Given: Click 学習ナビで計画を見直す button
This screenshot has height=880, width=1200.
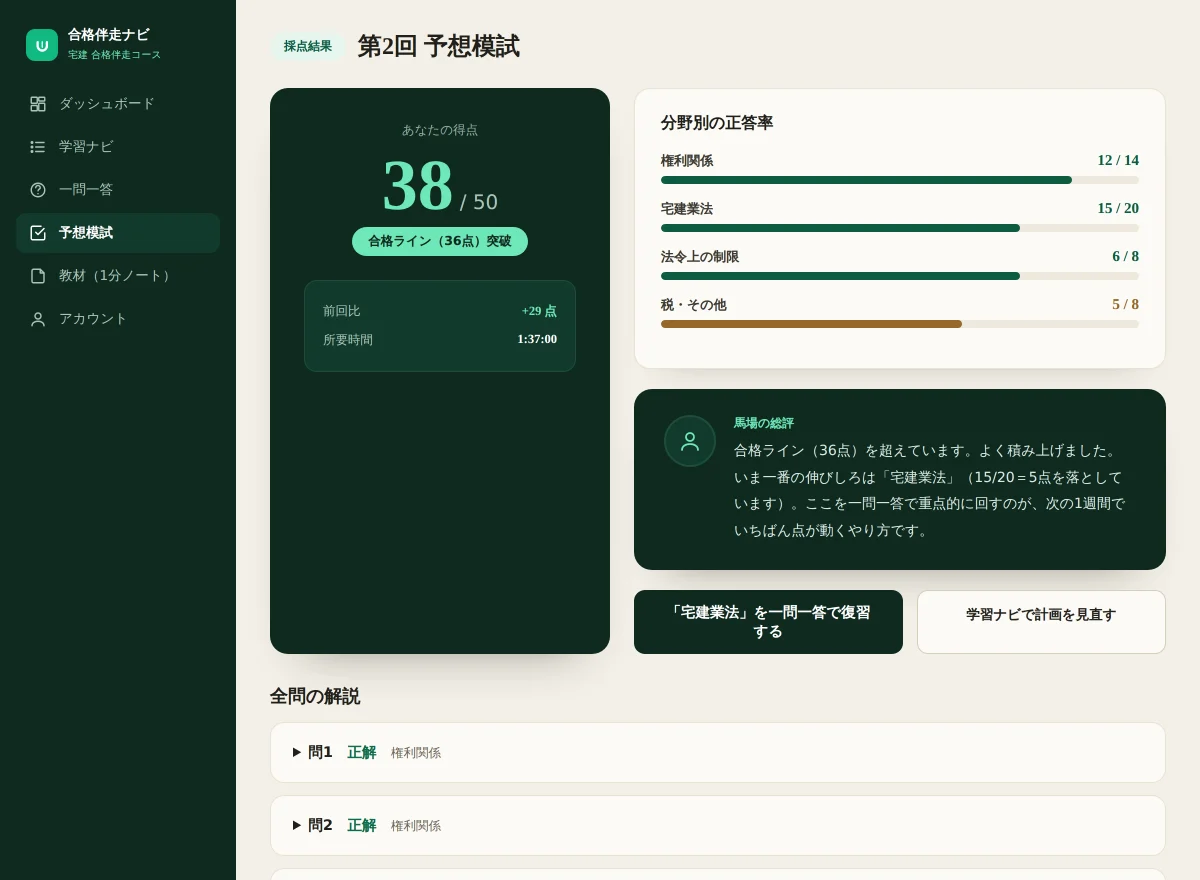Looking at the screenshot, I should [1041, 622].
